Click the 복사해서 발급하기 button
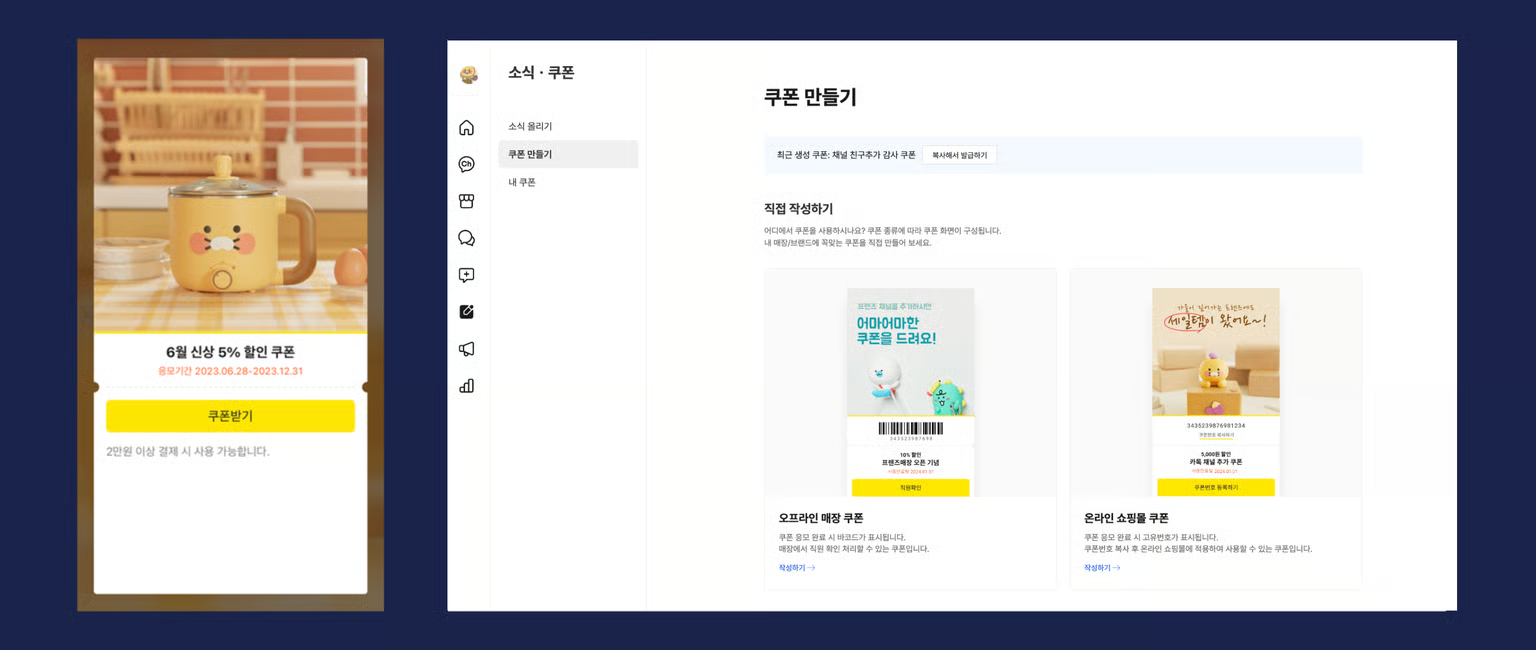Image resolution: width=1536 pixels, height=650 pixels. [x=959, y=155]
